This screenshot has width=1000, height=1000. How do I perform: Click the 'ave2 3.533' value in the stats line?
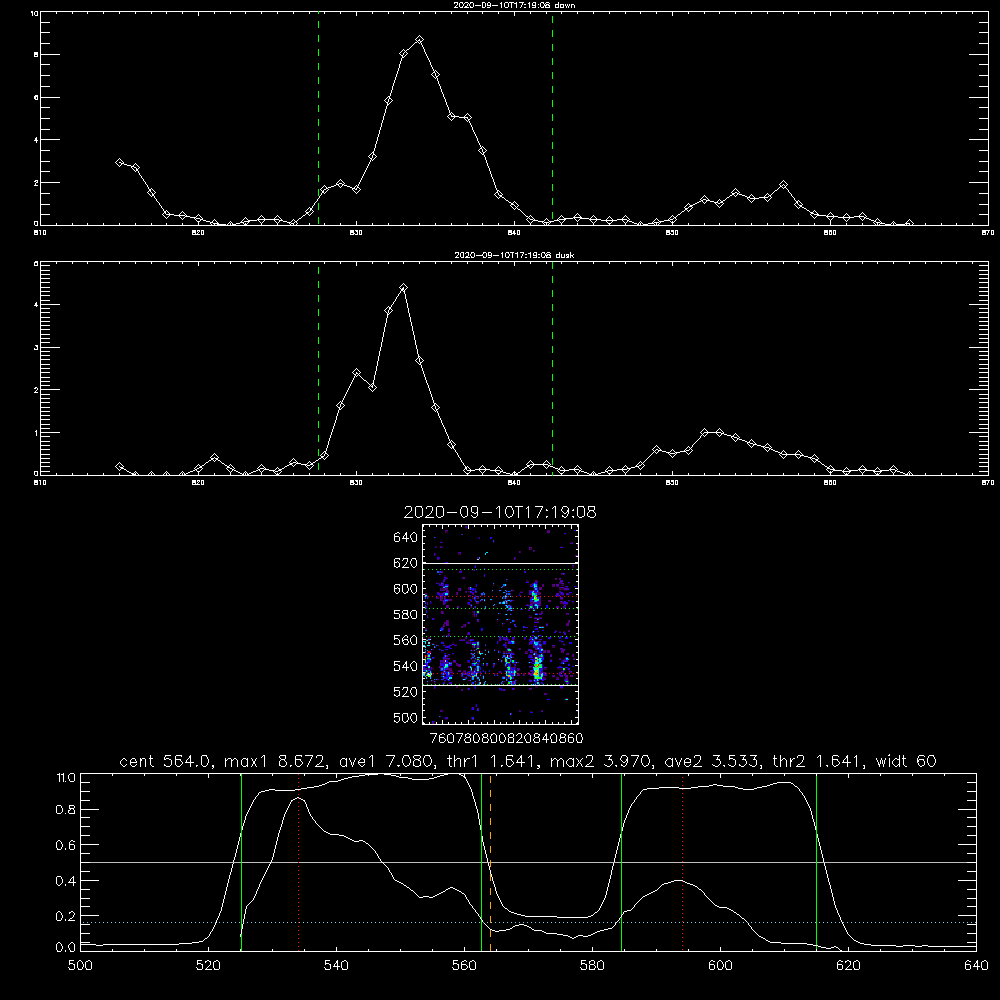[711, 761]
